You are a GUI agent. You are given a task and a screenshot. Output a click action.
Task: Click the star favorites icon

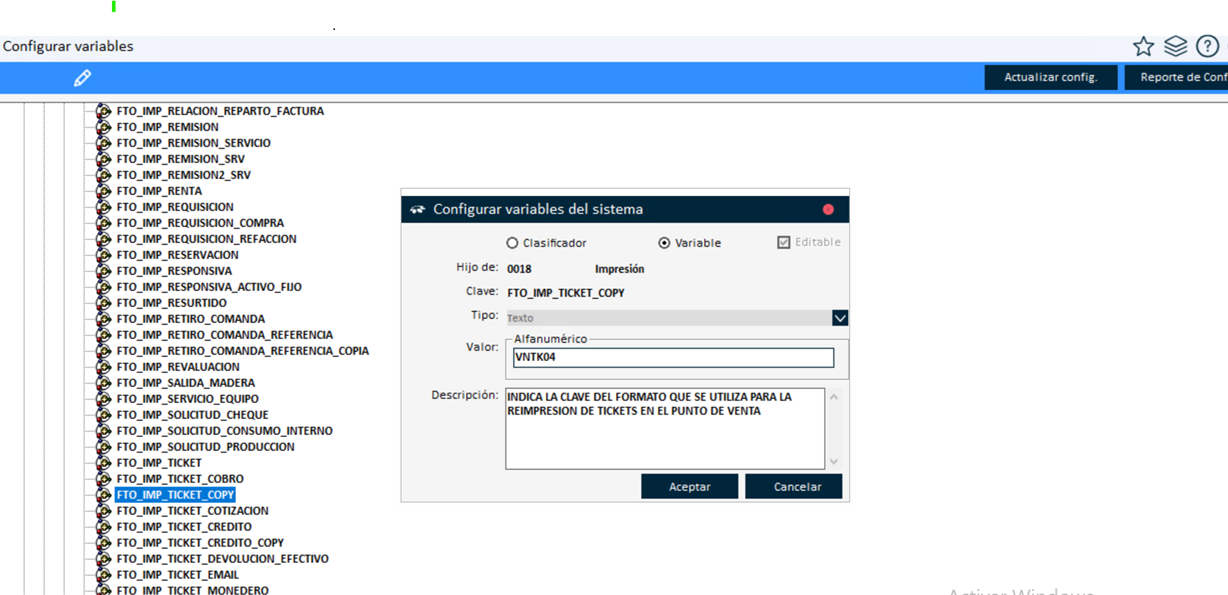click(x=1143, y=47)
